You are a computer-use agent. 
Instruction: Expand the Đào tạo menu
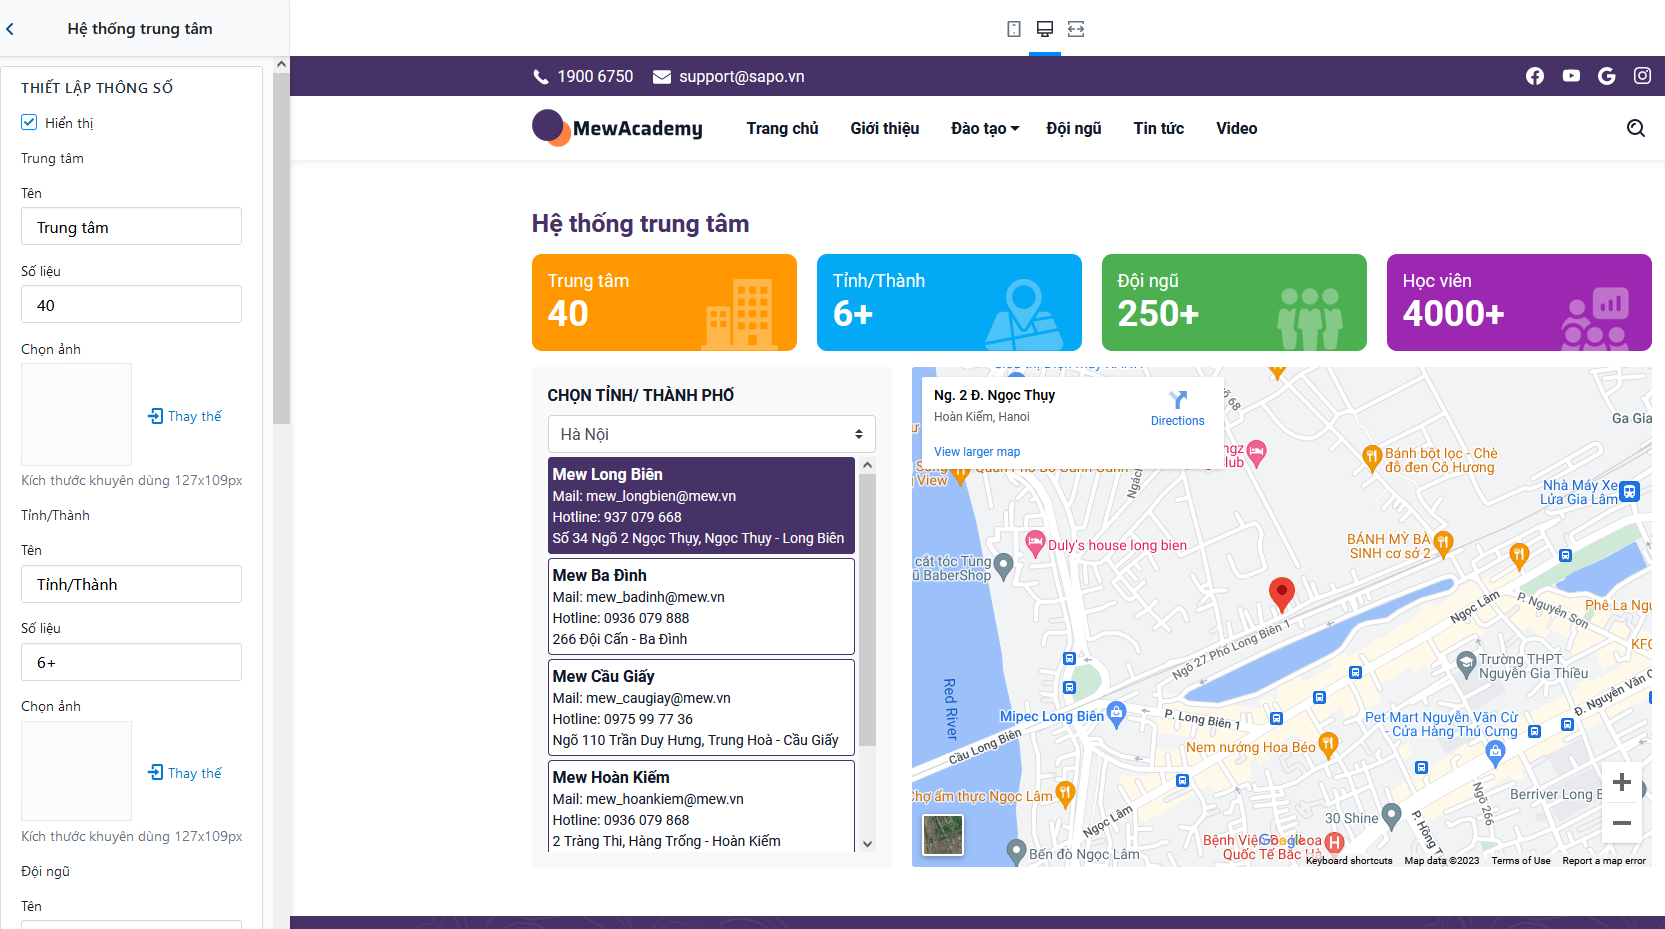(985, 128)
